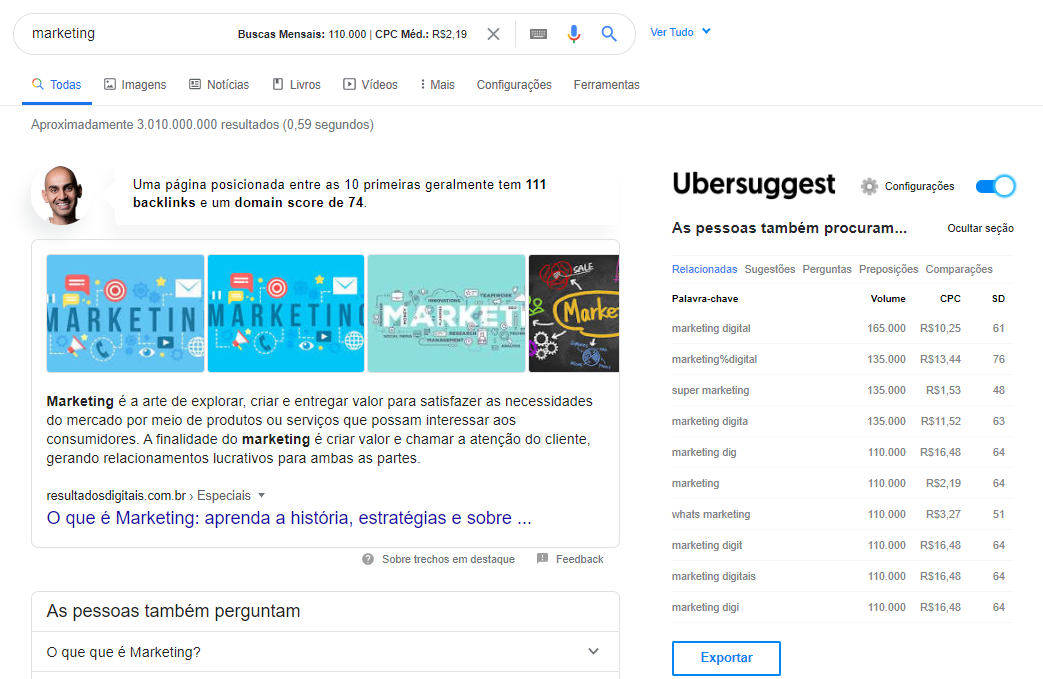
Task: Sort by the Volume column header
Action: point(888,299)
